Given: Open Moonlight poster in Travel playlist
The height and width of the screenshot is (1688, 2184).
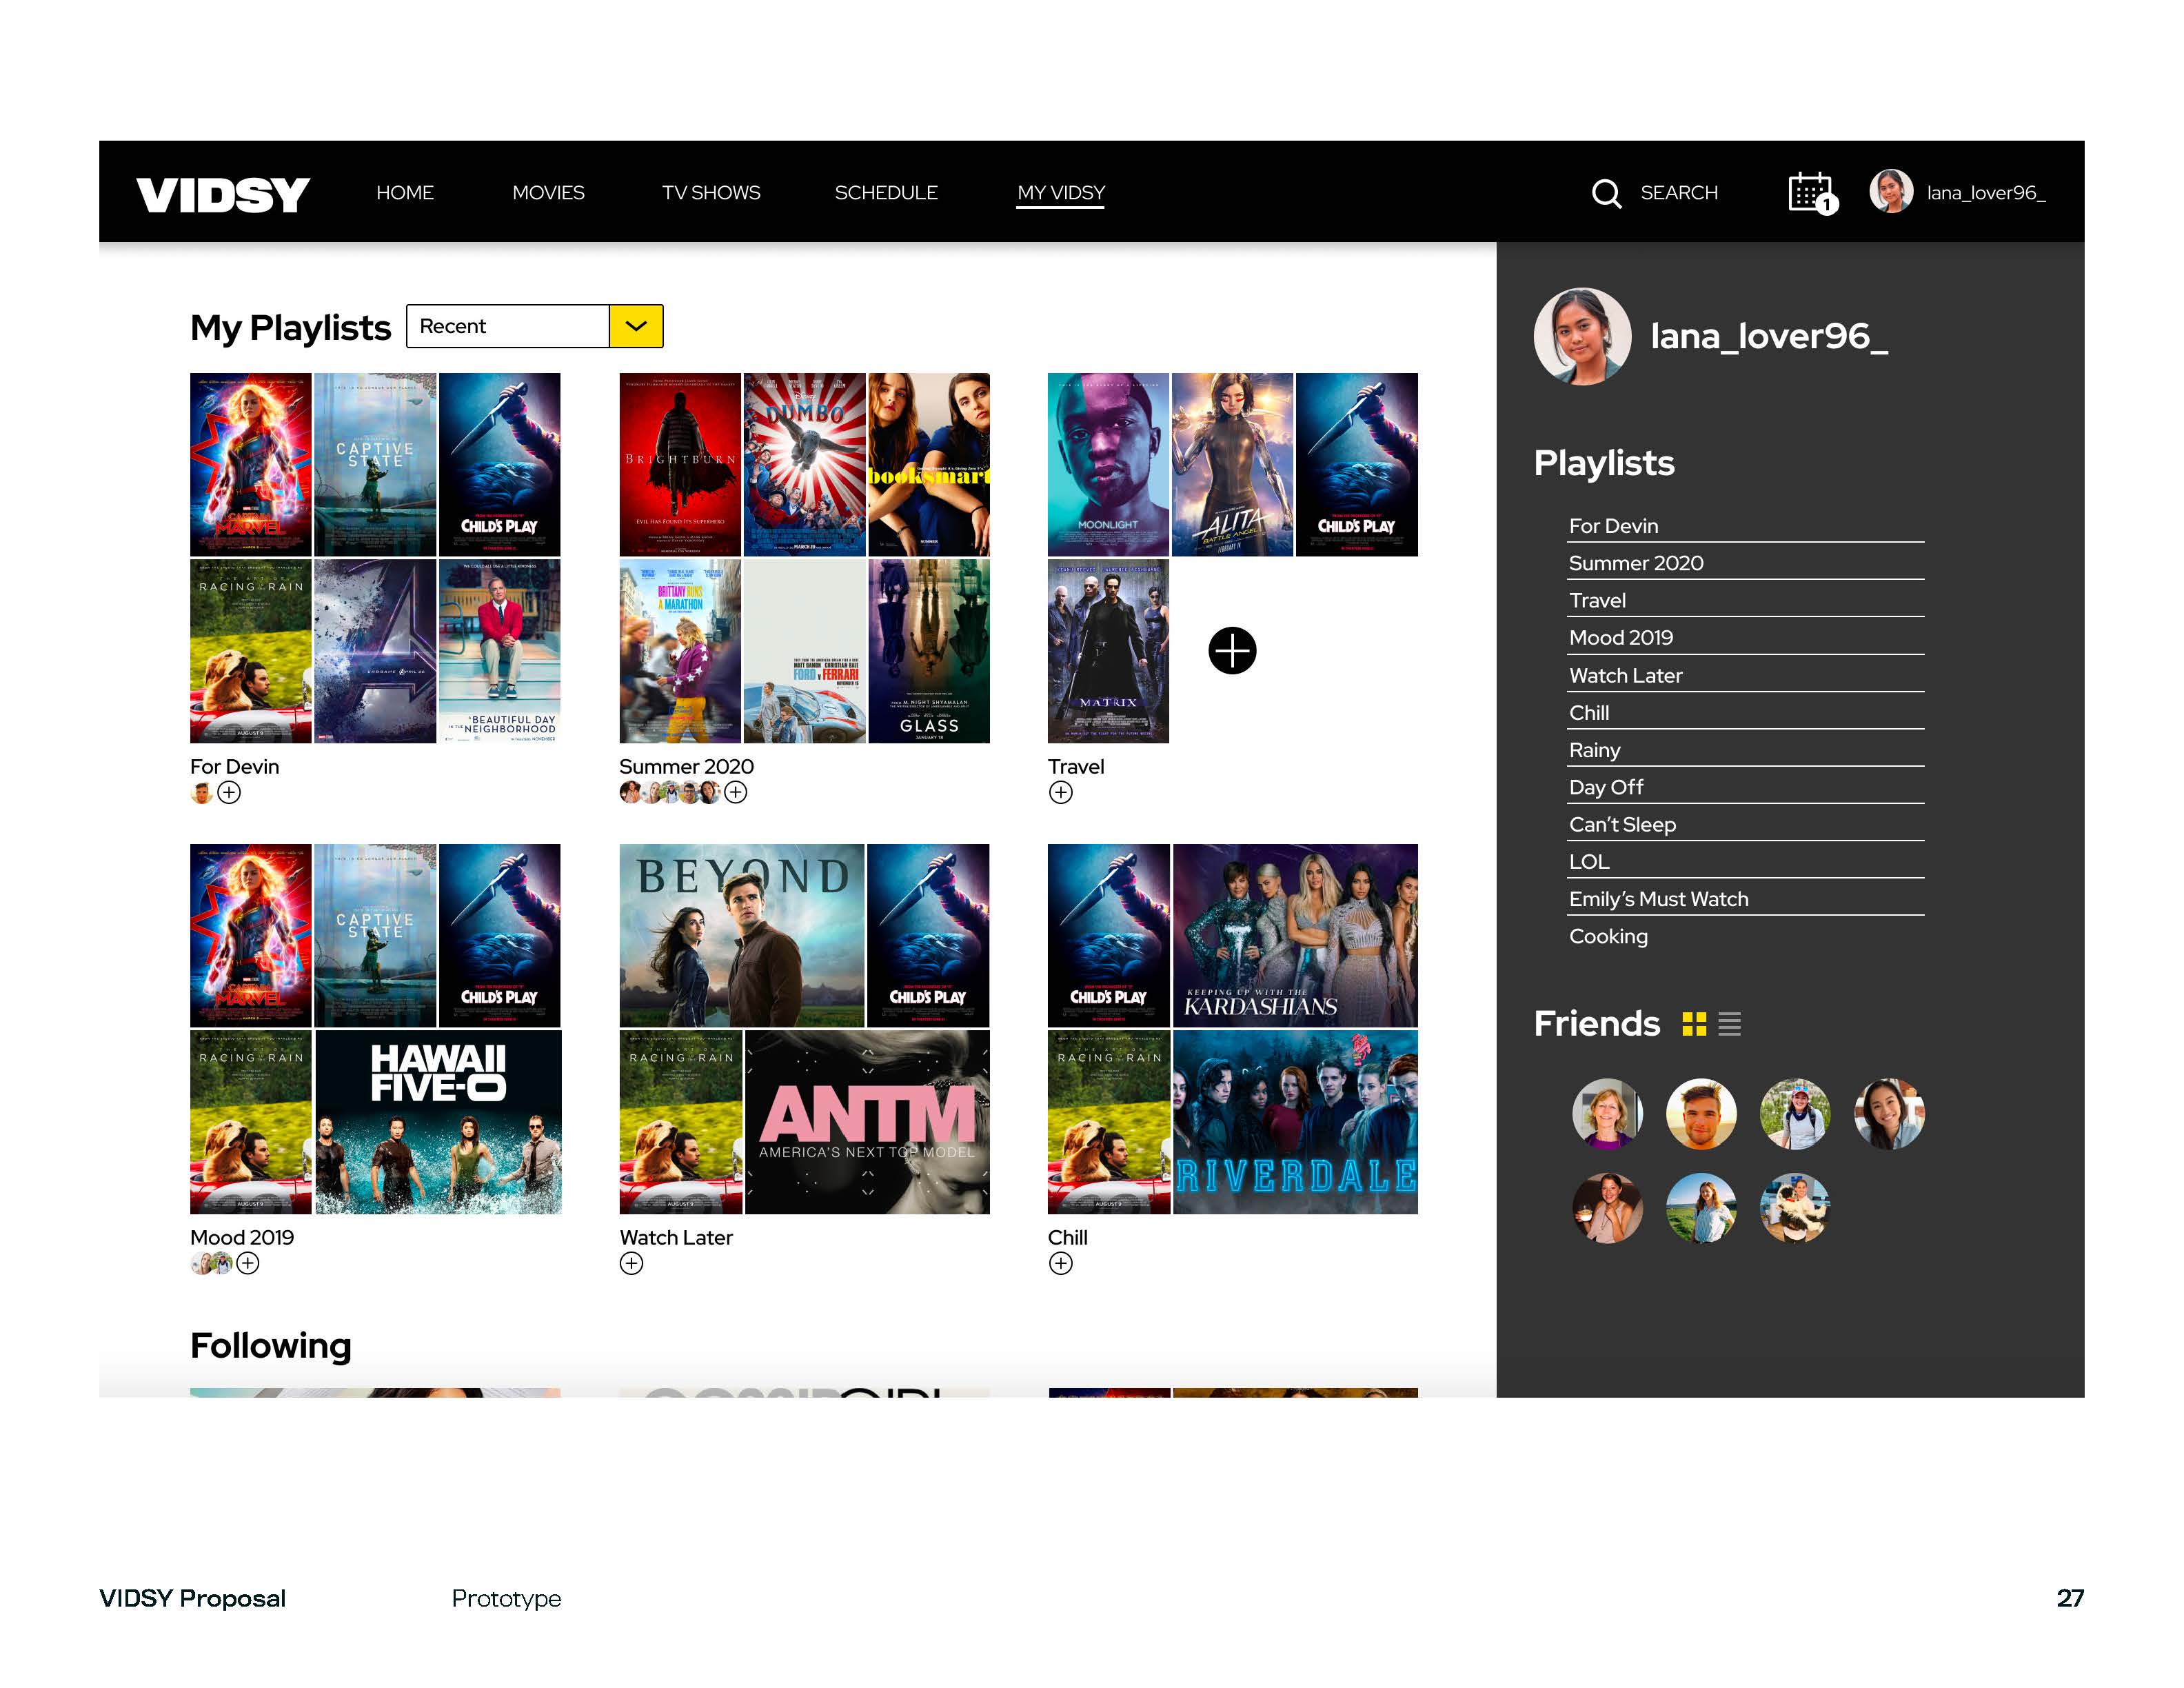Looking at the screenshot, I should coord(1108,464).
